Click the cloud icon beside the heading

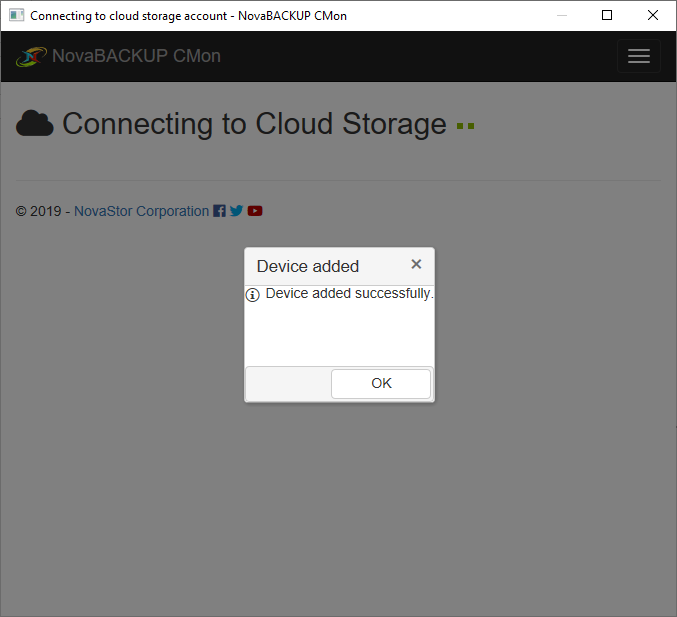[x=35, y=123]
